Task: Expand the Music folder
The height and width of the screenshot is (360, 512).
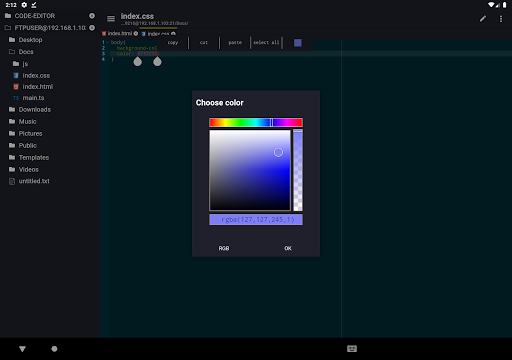Action: pyautogui.click(x=23, y=121)
